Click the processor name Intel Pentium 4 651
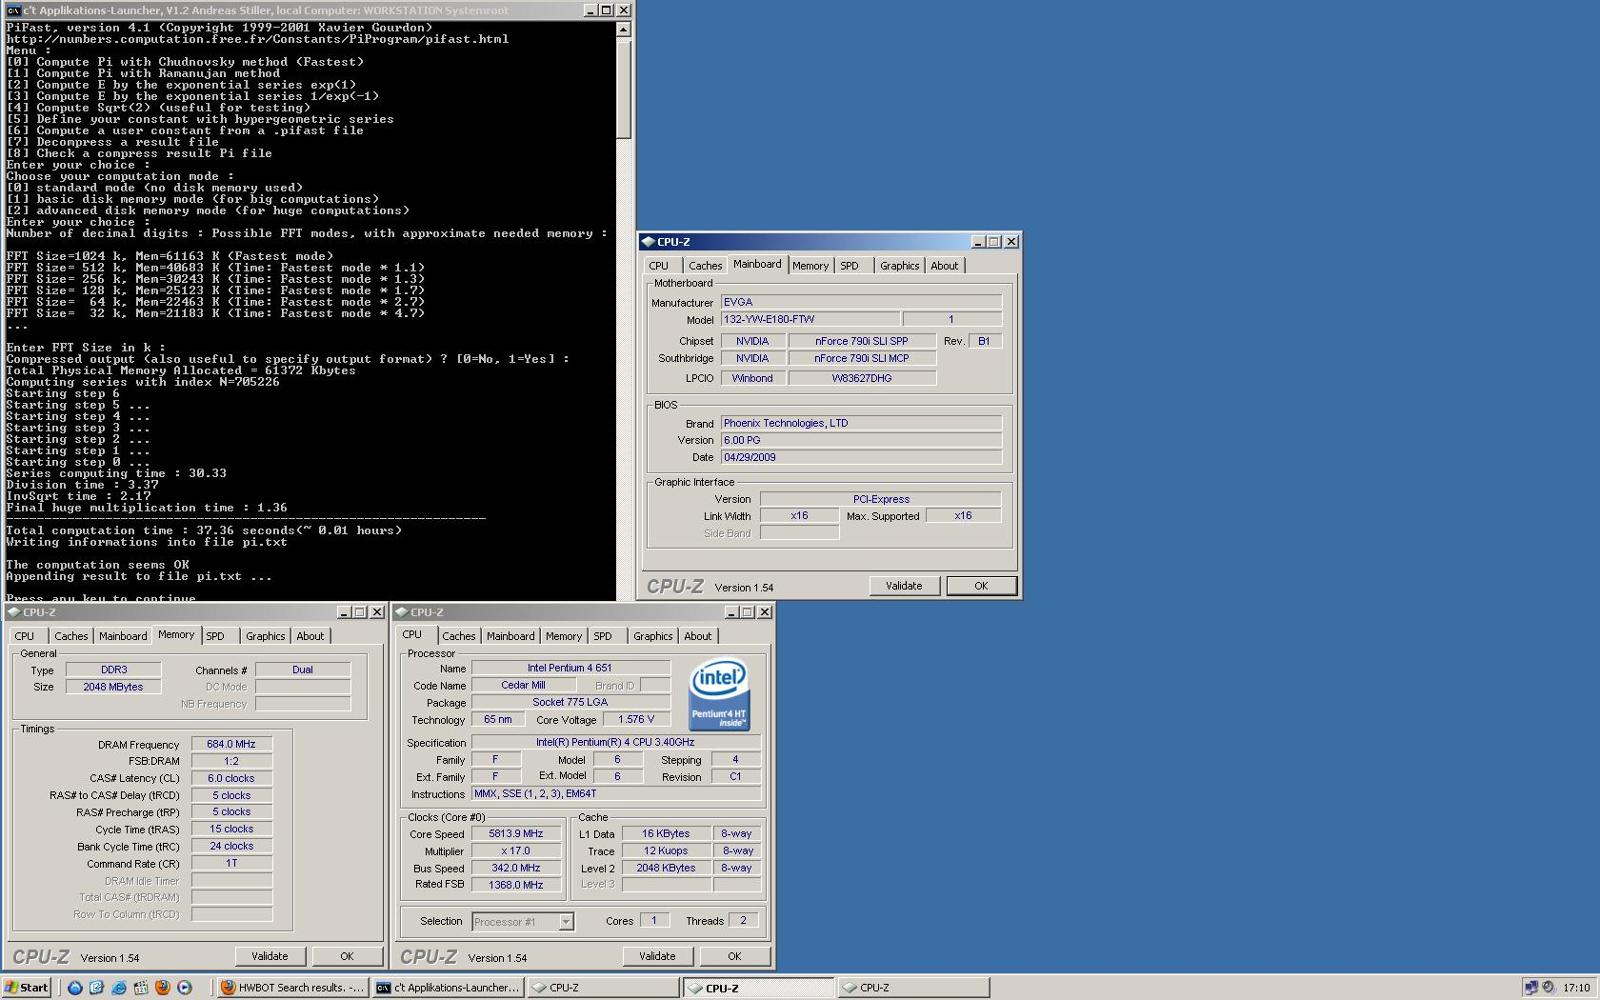This screenshot has width=1600, height=1000. coord(570,668)
